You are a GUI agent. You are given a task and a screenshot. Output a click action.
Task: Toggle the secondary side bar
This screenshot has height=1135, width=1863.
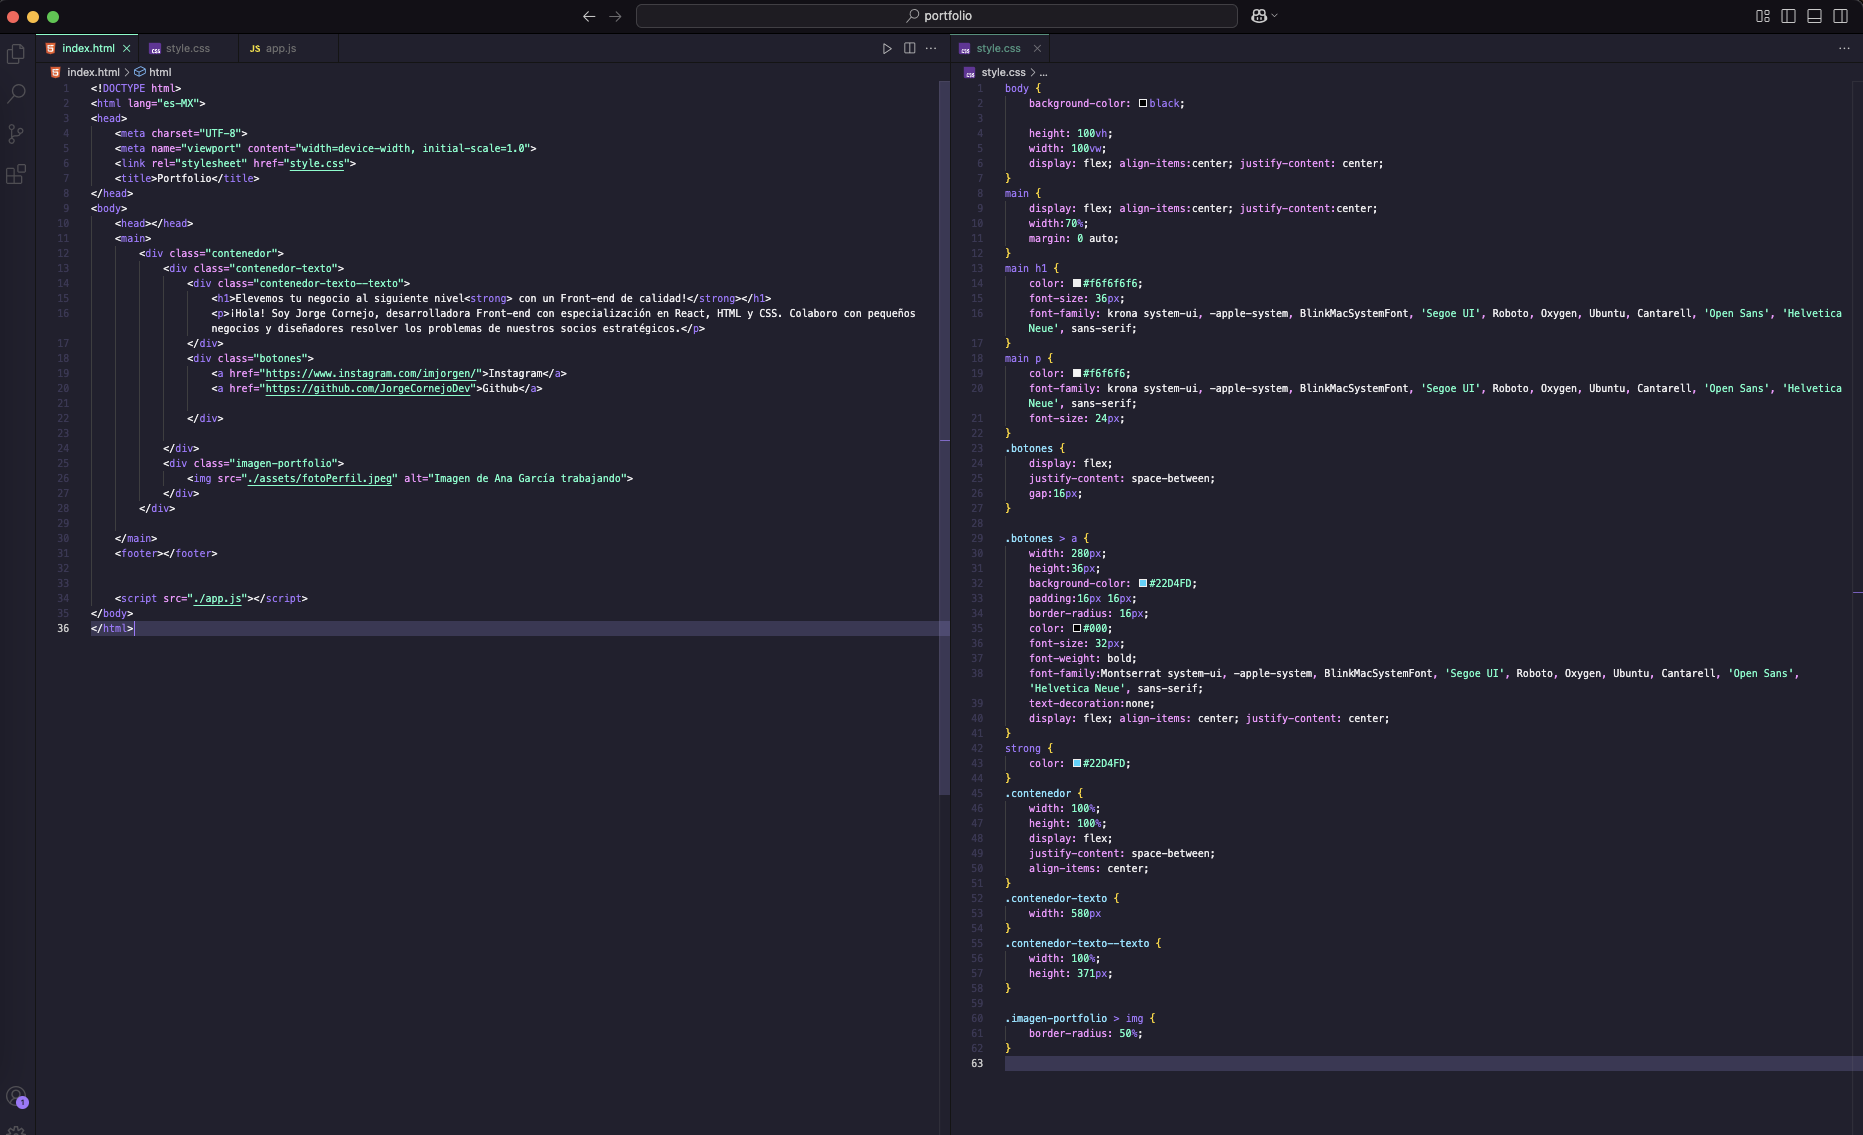(1840, 16)
